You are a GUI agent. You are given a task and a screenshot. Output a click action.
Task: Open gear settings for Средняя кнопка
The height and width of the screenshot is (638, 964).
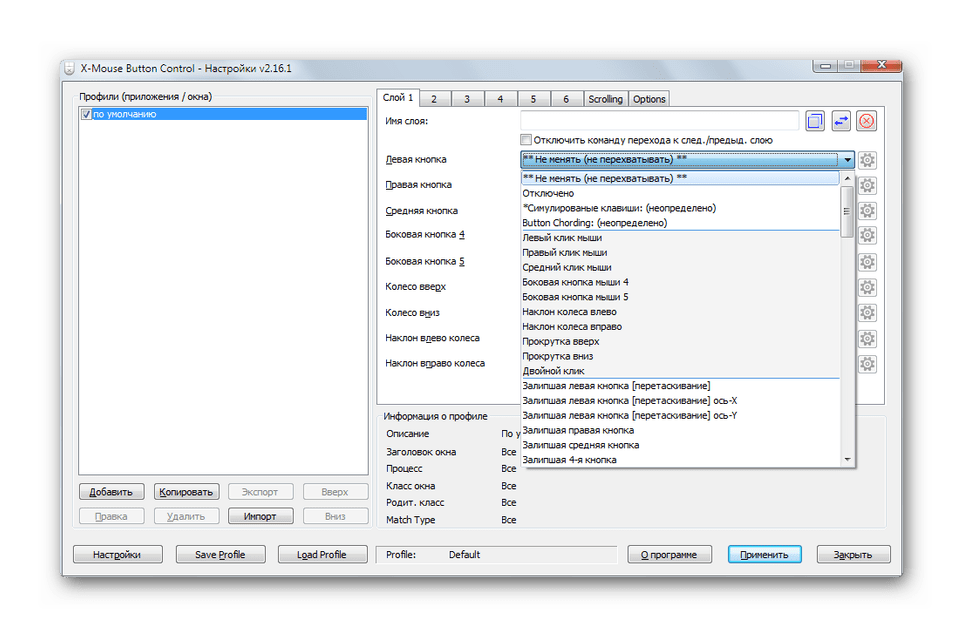coord(867,211)
